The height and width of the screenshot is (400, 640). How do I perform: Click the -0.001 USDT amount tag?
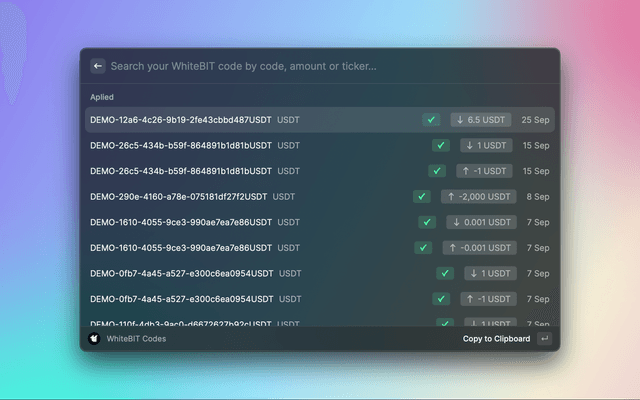pyautogui.click(x=479, y=248)
